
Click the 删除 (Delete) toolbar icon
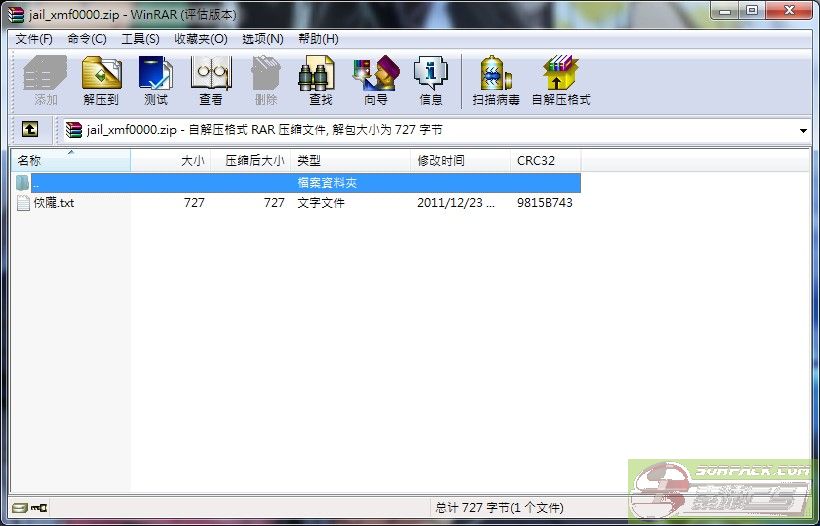[265, 80]
